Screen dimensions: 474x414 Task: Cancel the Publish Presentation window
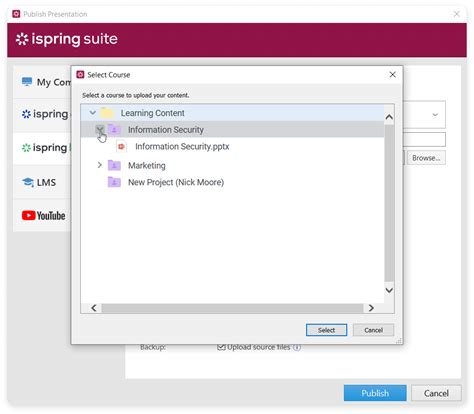click(x=436, y=393)
